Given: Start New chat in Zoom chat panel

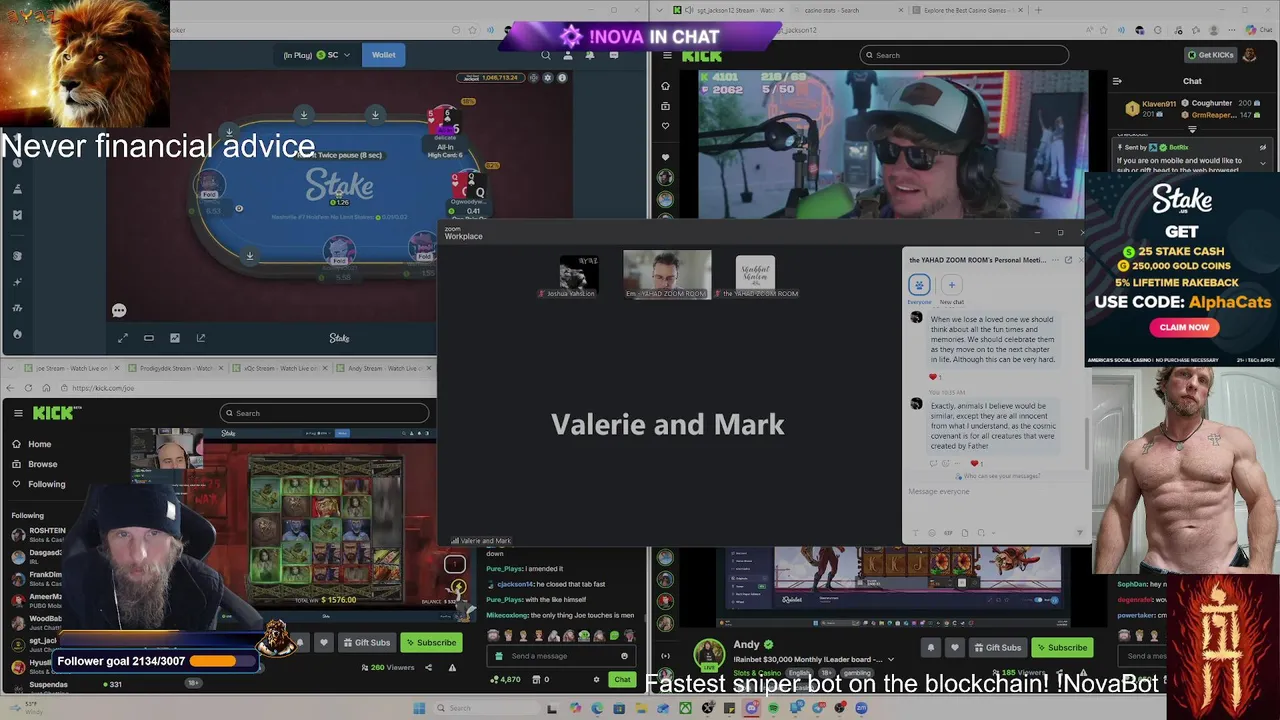Looking at the screenshot, I should tap(951, 285).
